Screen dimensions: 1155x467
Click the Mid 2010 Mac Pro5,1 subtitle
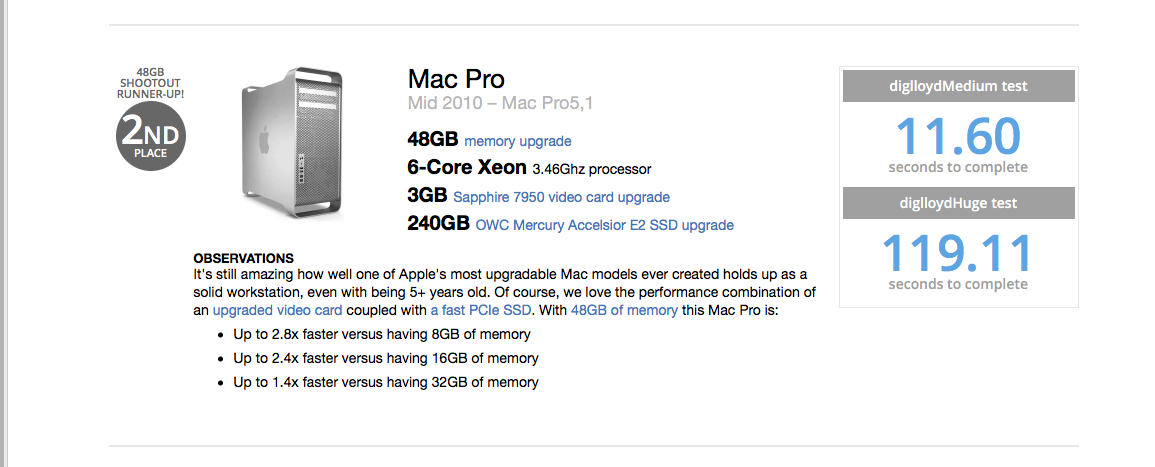click(x=500, y=103)
